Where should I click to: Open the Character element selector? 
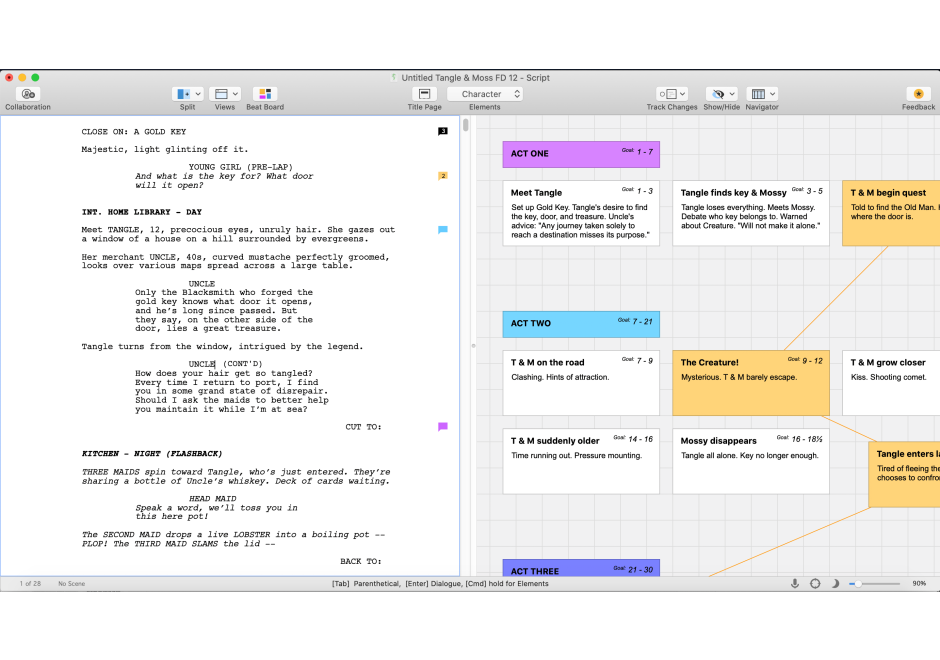point(485,92)
